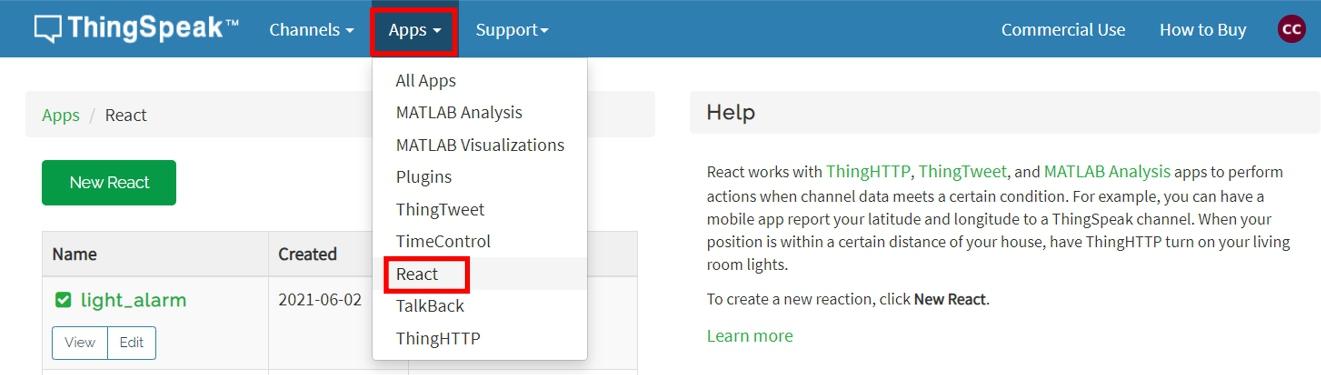The image size is (1321, 375).
Task: Open the Apps breadcrumb link
Action: 61,115
